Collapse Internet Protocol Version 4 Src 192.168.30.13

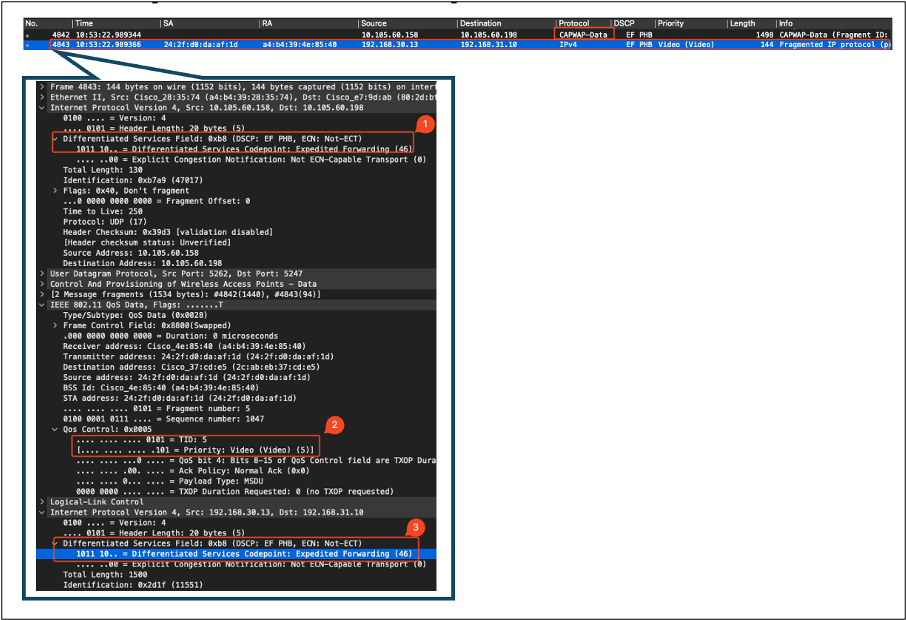pyautogui.click(x=42, y=513)
